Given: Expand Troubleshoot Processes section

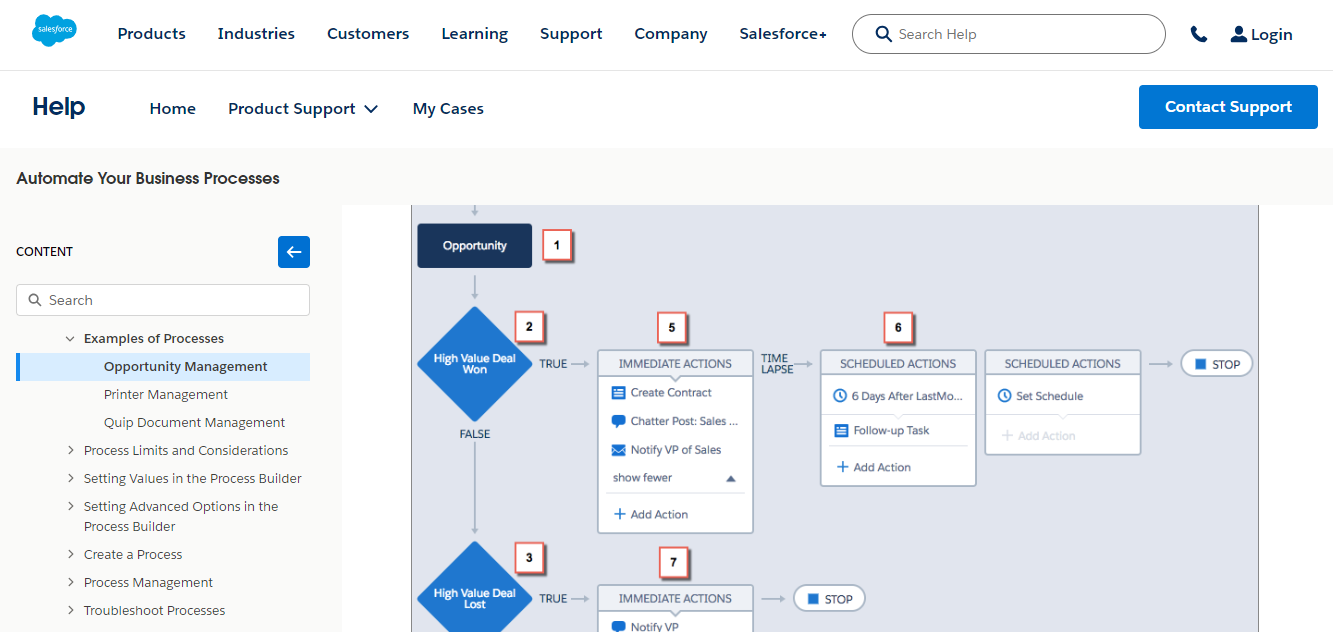Looking at the screenshot, I should coord(70,611).
